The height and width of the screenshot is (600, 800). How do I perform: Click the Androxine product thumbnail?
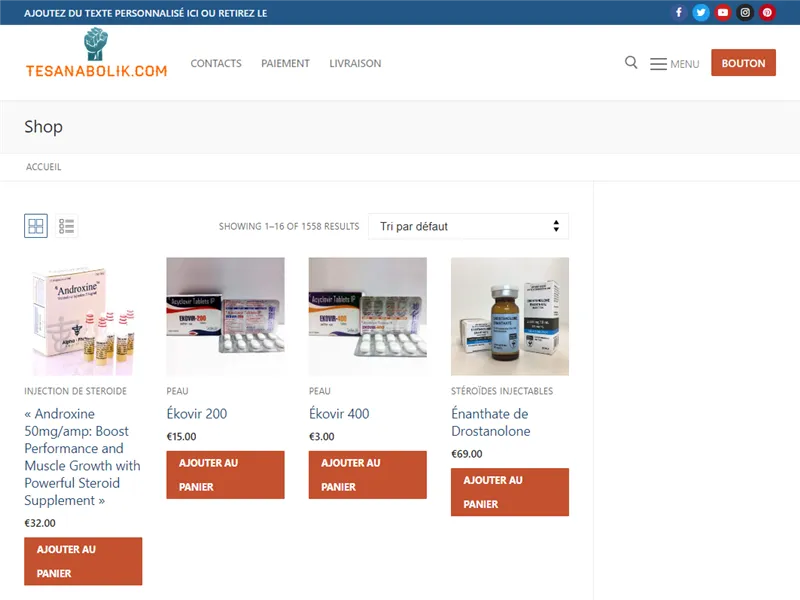coord(83,317)
